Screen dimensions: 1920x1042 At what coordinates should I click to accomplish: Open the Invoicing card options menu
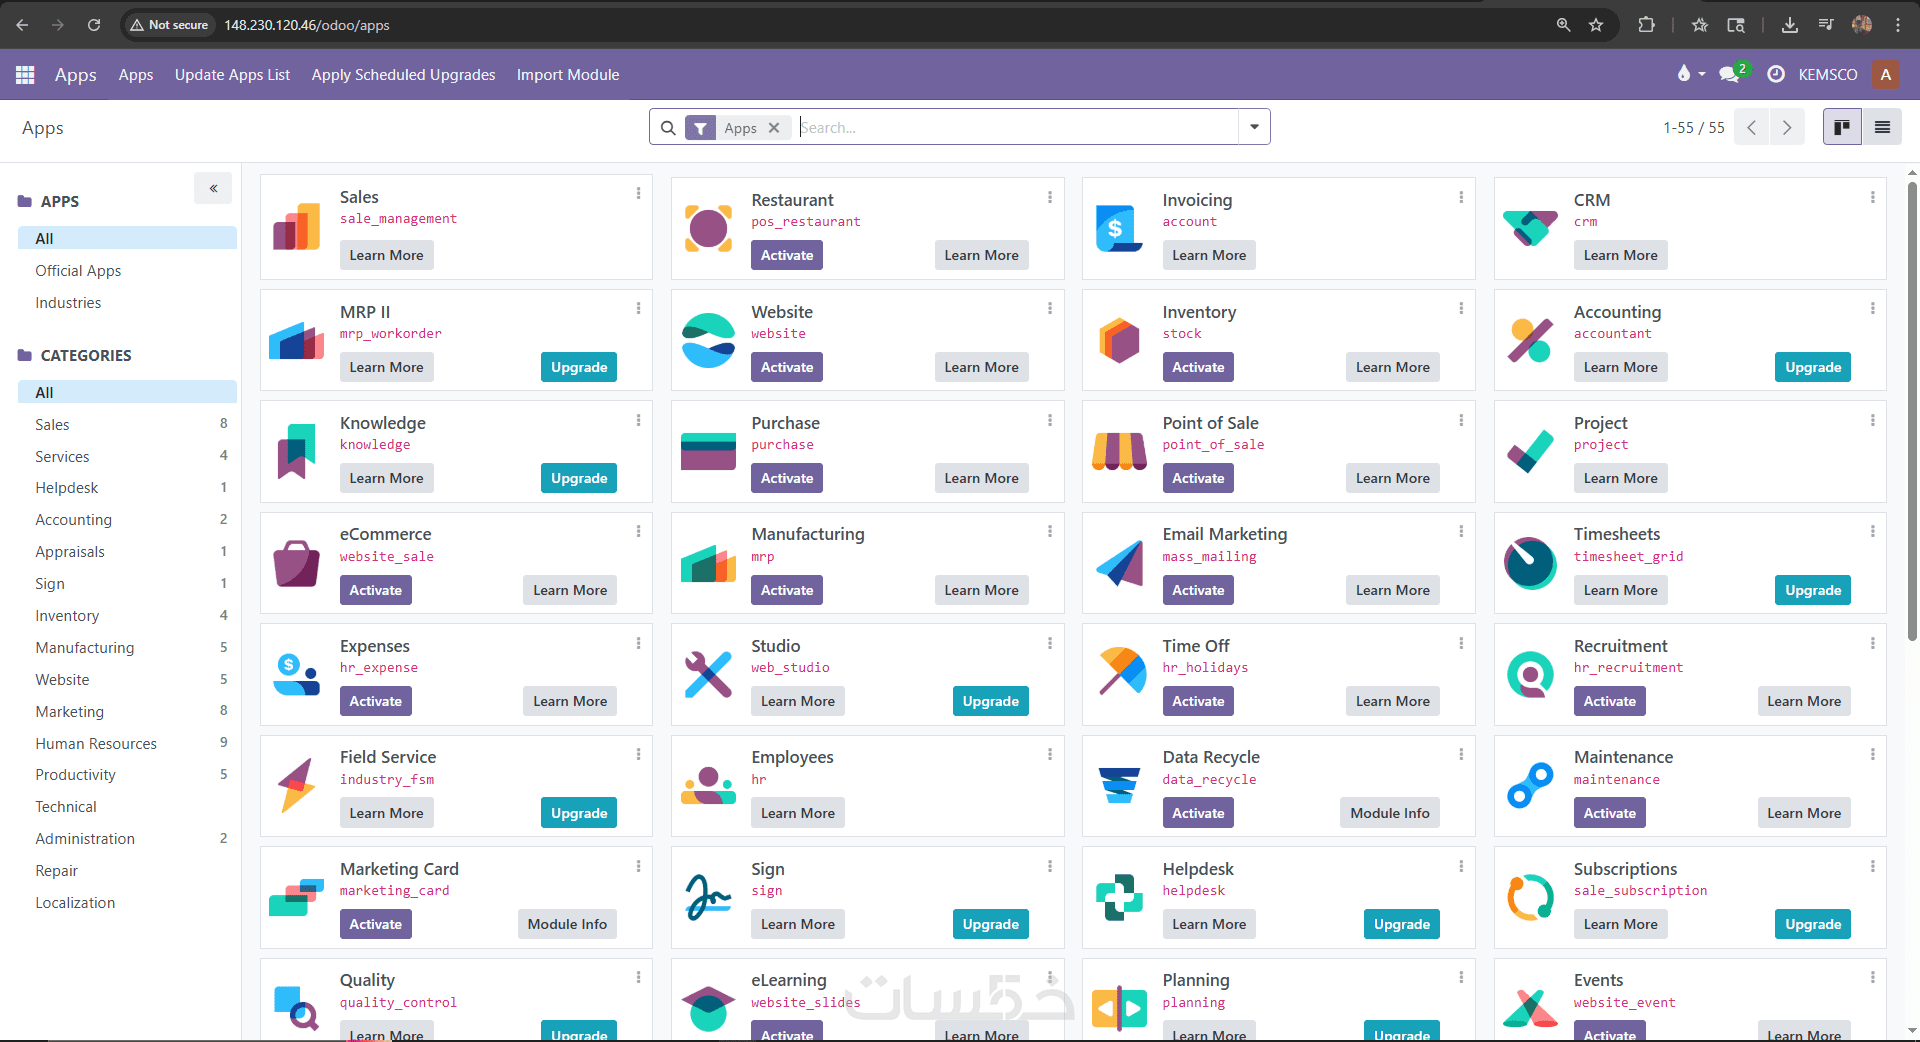point(1461,197)
